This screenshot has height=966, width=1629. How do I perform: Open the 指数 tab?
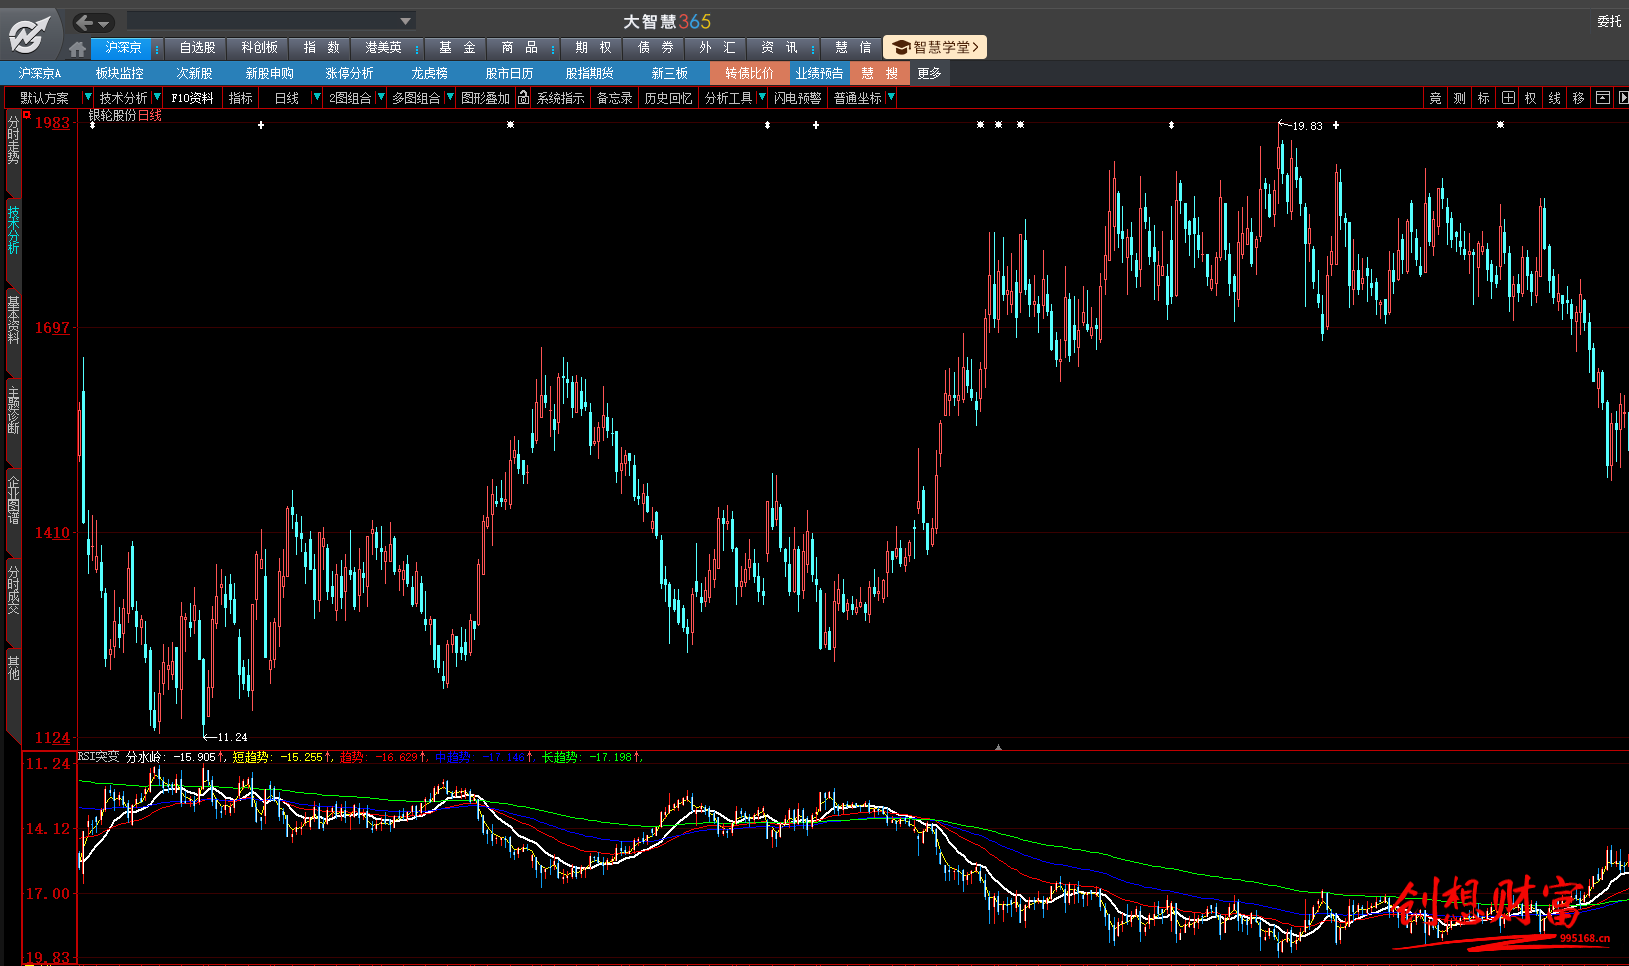click(x=321, y=48)
